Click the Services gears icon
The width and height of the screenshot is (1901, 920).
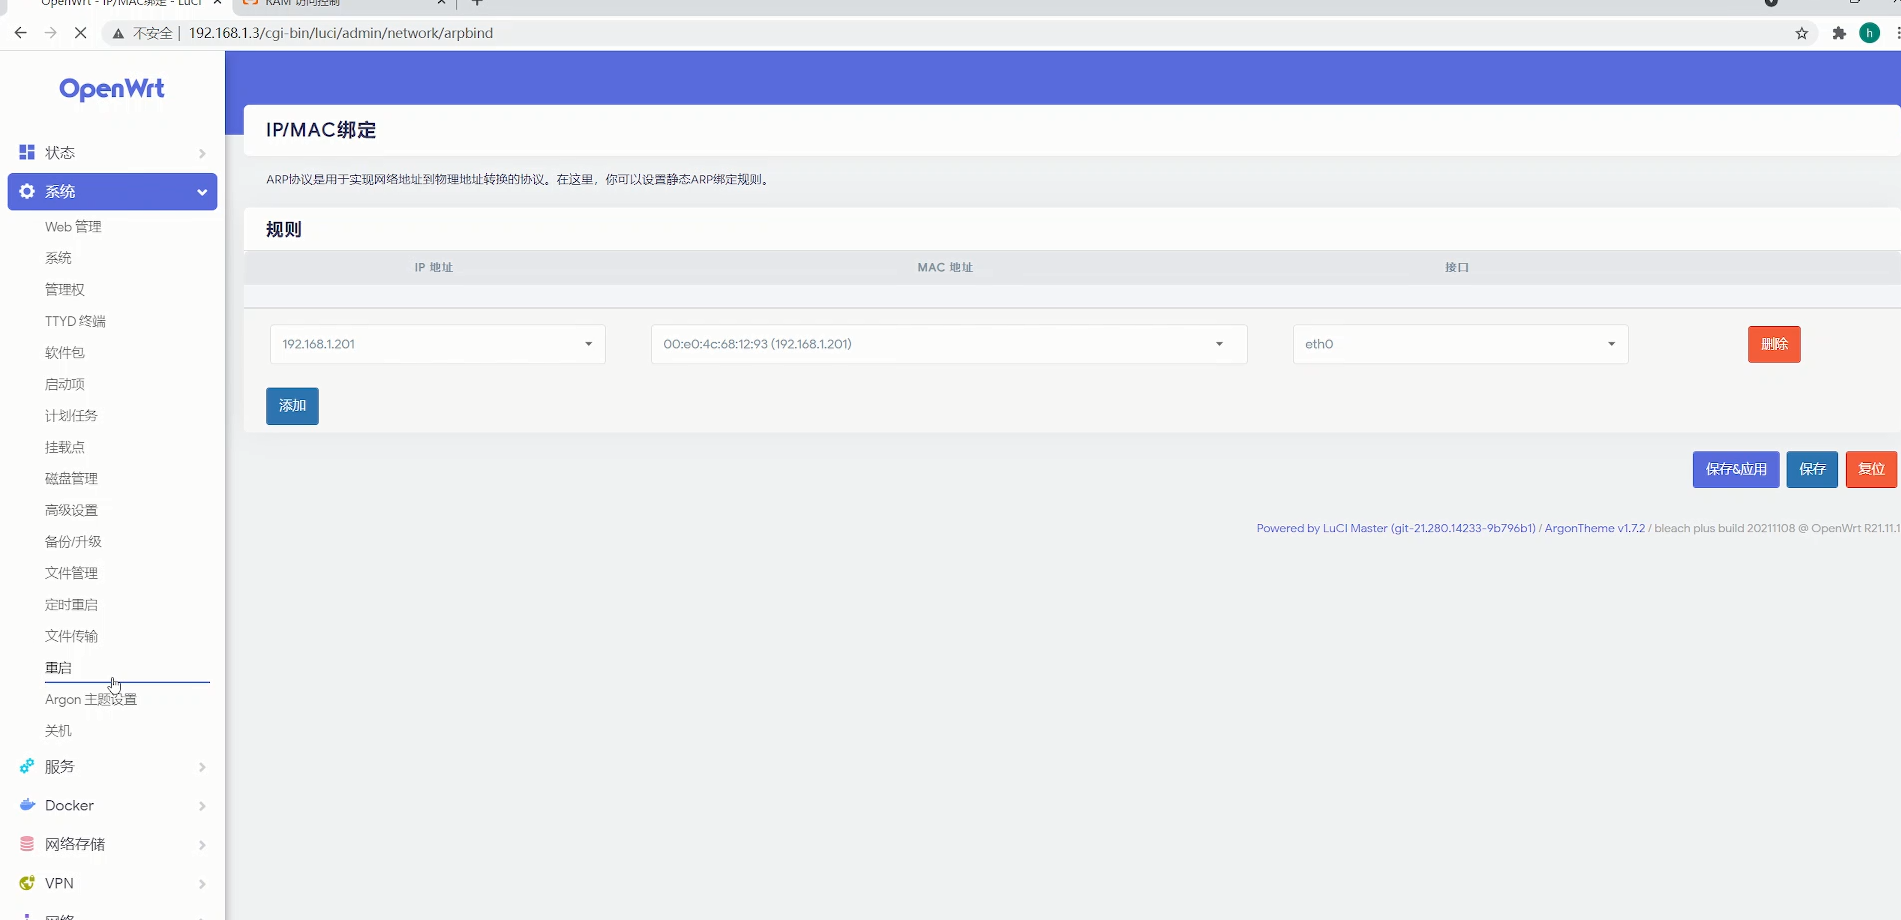click(x=27, y=766)
